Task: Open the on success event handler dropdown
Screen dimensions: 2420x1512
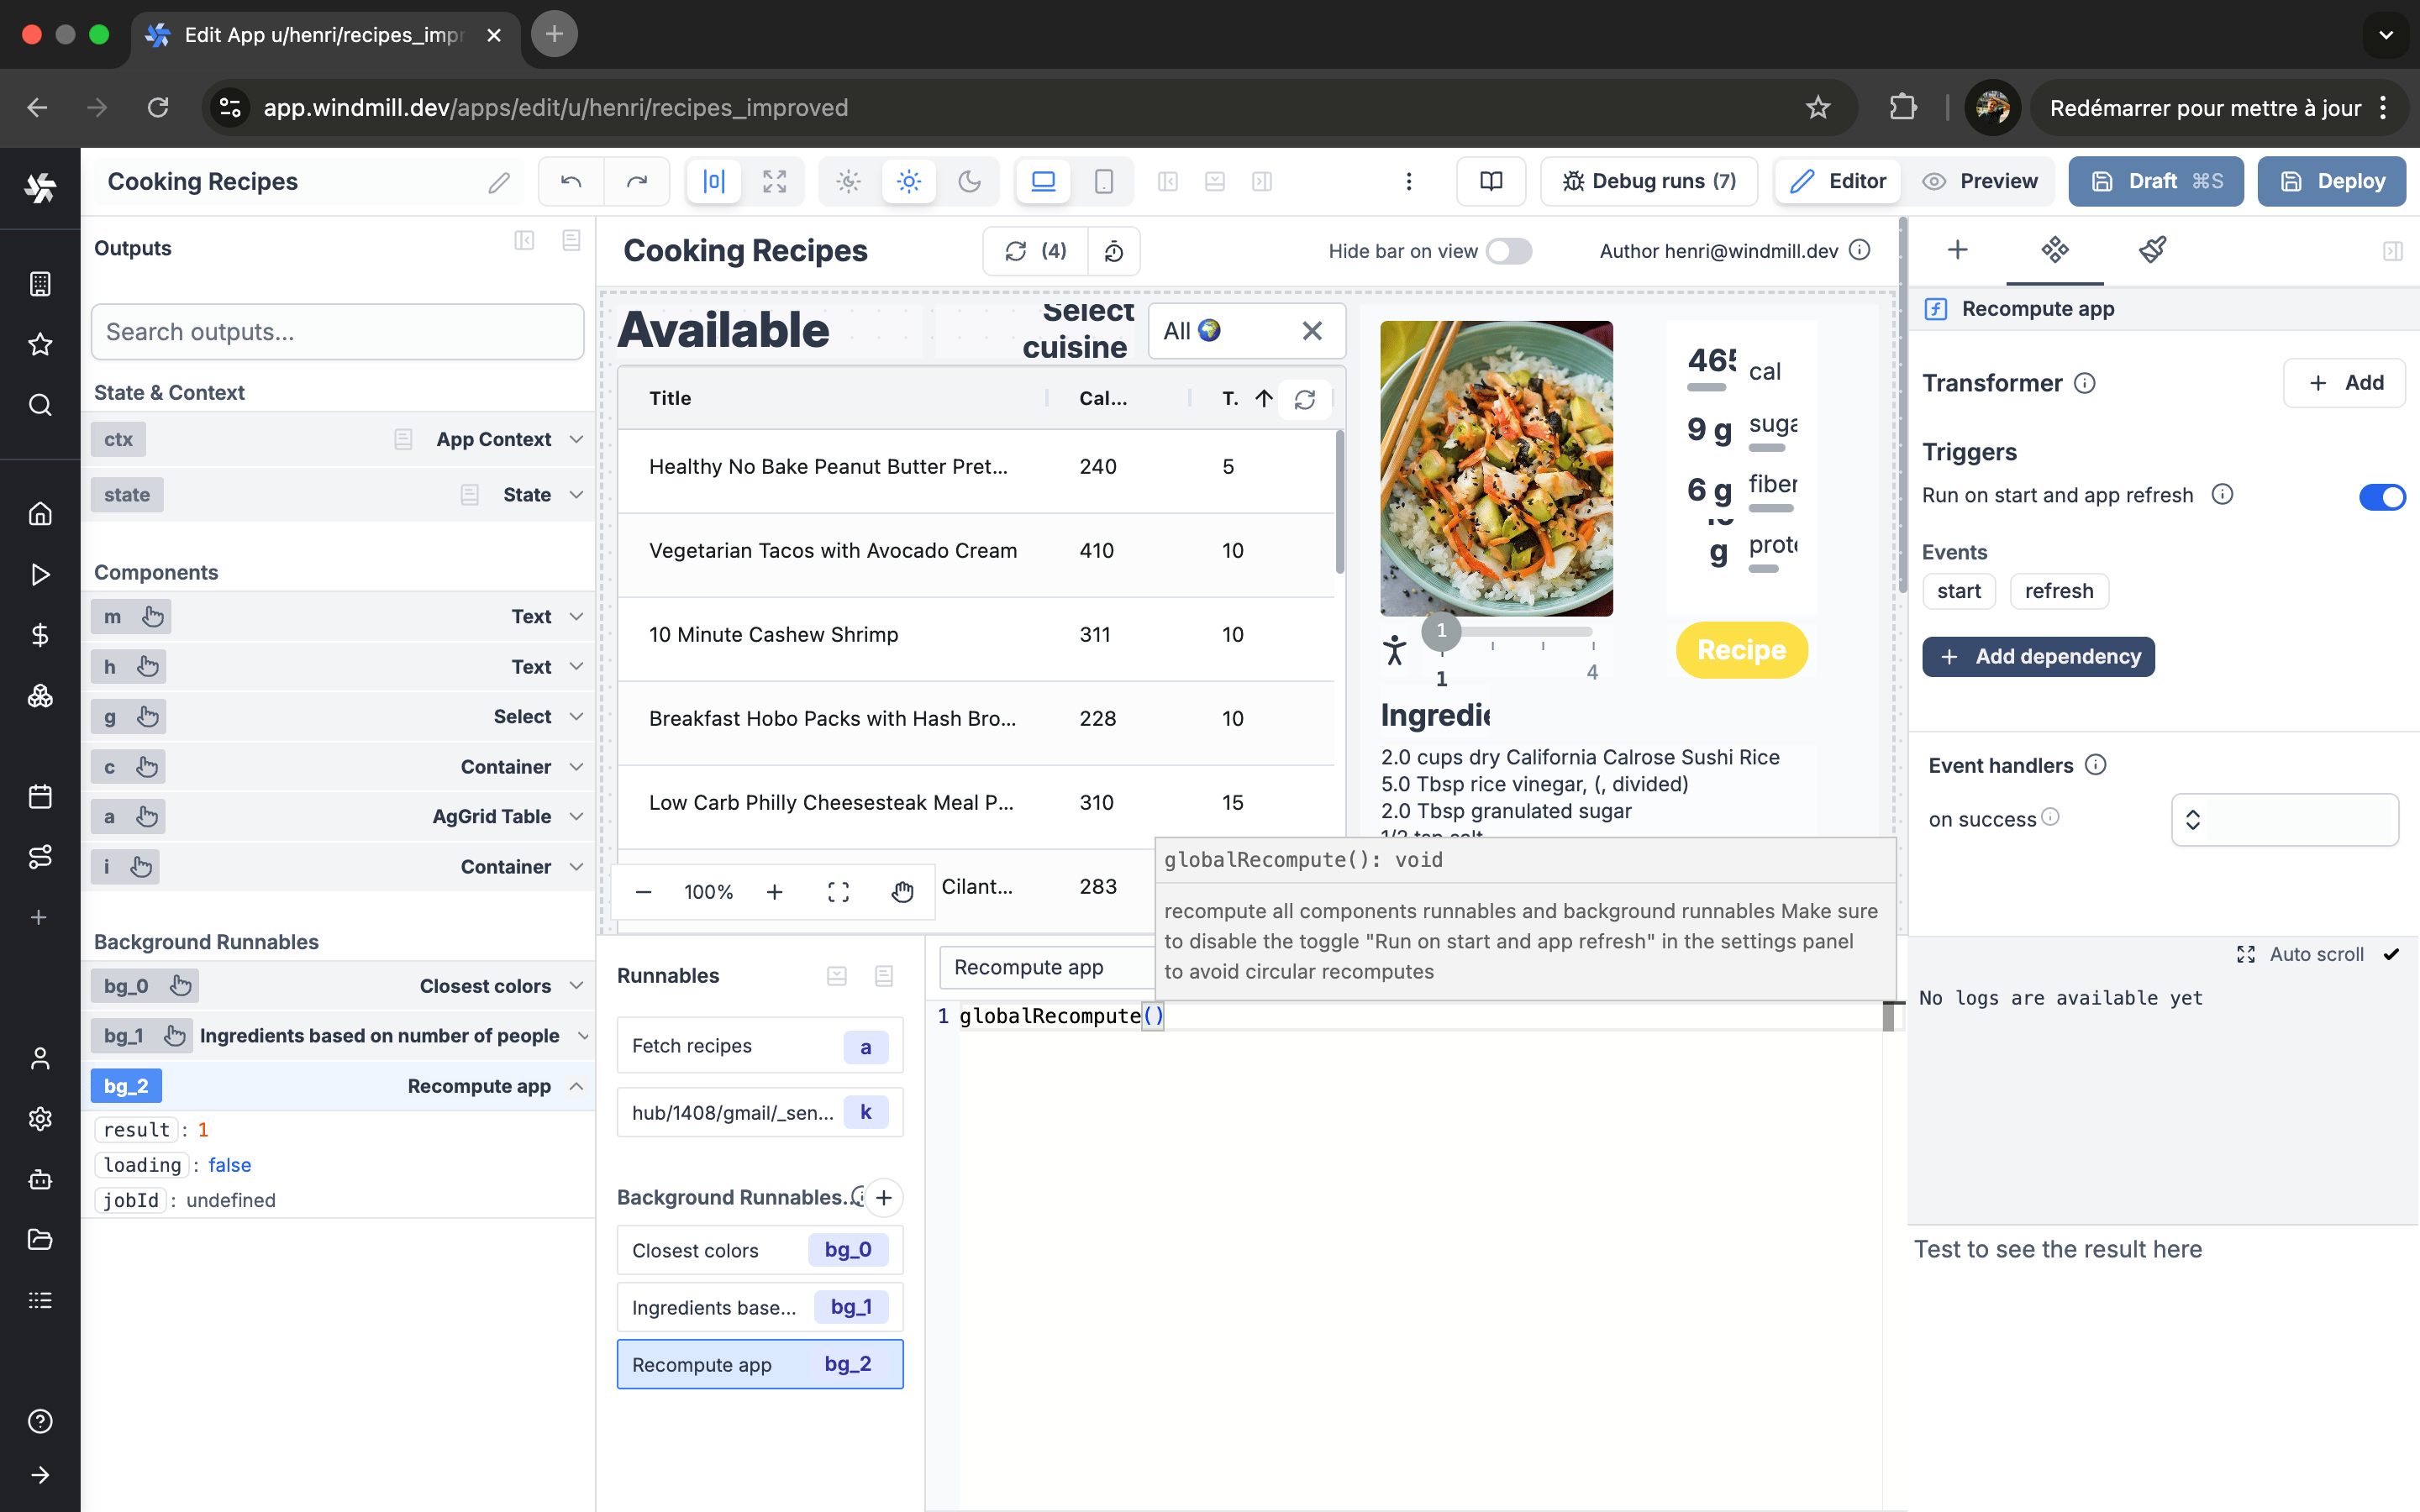Action: click(2284, 820)
